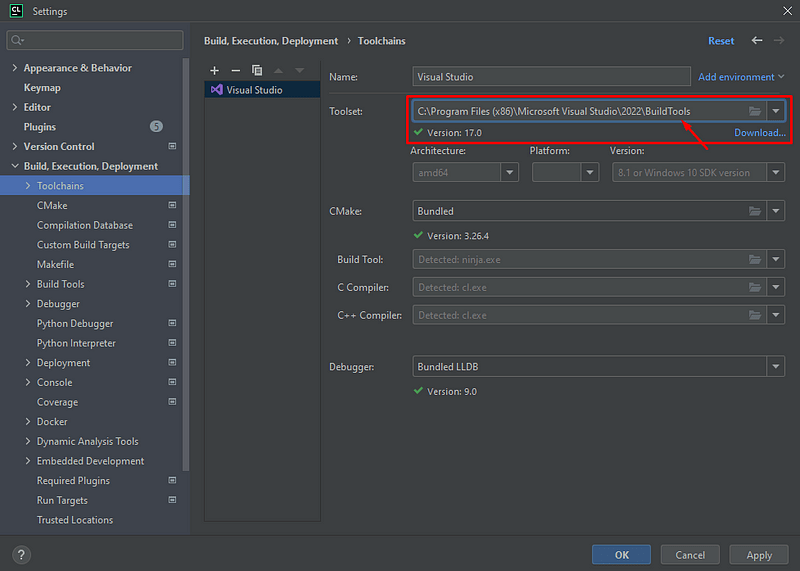Image resolution: width=800 pixels, height=571 pixels.
Task: Click project-level icon beside Custom Build Targets
Action: pos(172,244)
